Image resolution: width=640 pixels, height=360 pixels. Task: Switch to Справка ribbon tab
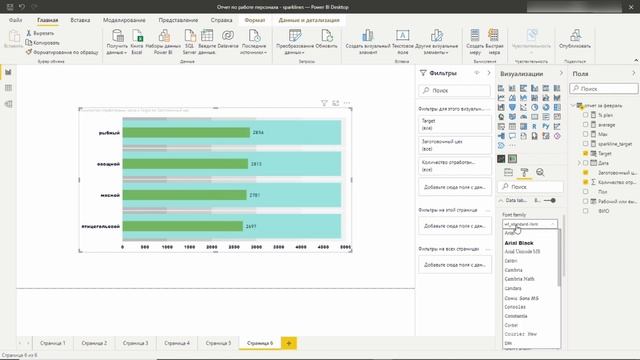(x=221, y=20)
